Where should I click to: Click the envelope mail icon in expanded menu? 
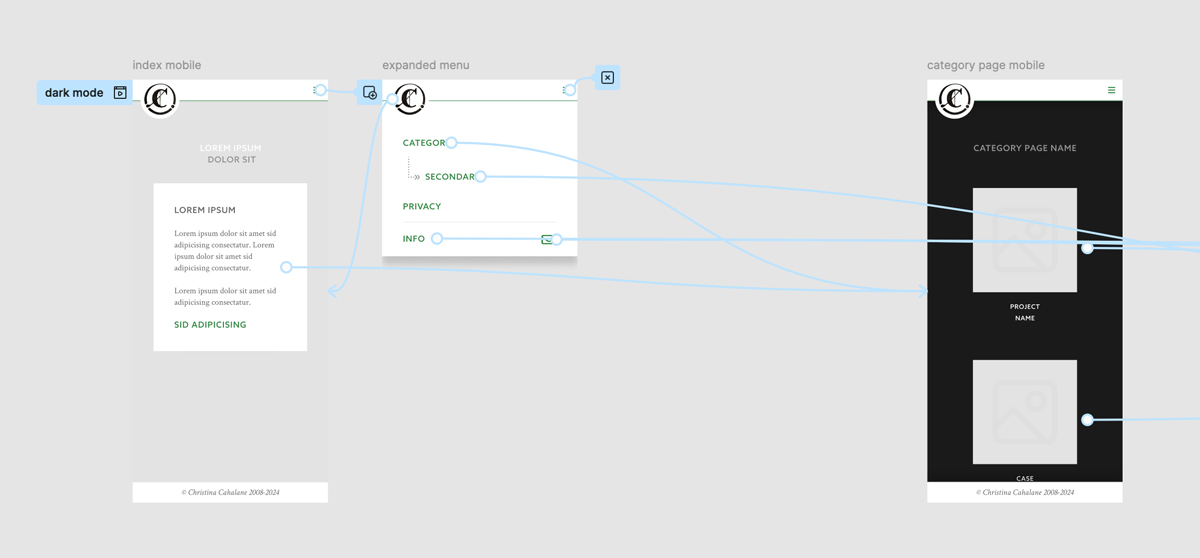pyautogui.click(x=546, y=240)
